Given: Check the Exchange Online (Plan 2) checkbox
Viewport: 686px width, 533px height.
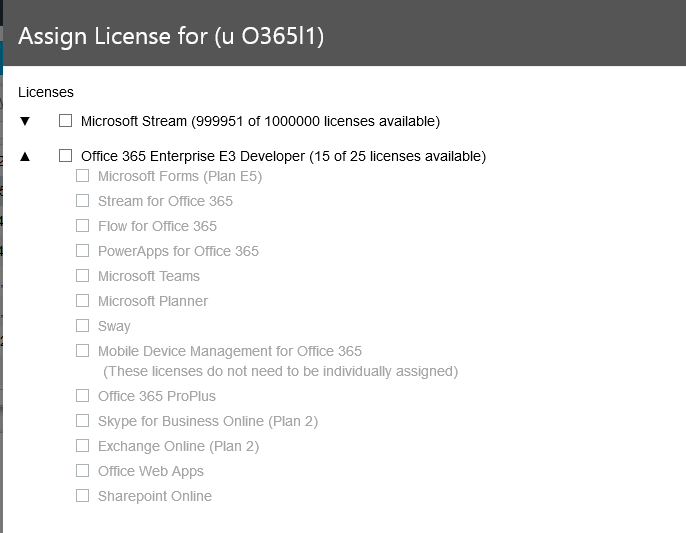Looking at the screenshot, I should click(x=82, y=445).
